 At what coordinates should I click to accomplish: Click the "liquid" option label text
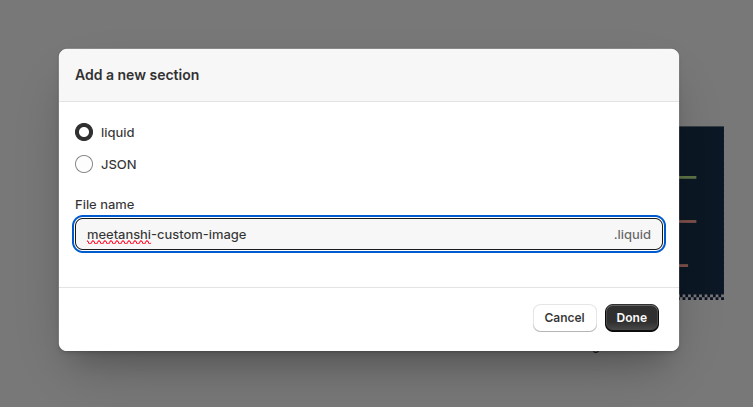click(x=117, y=132)
